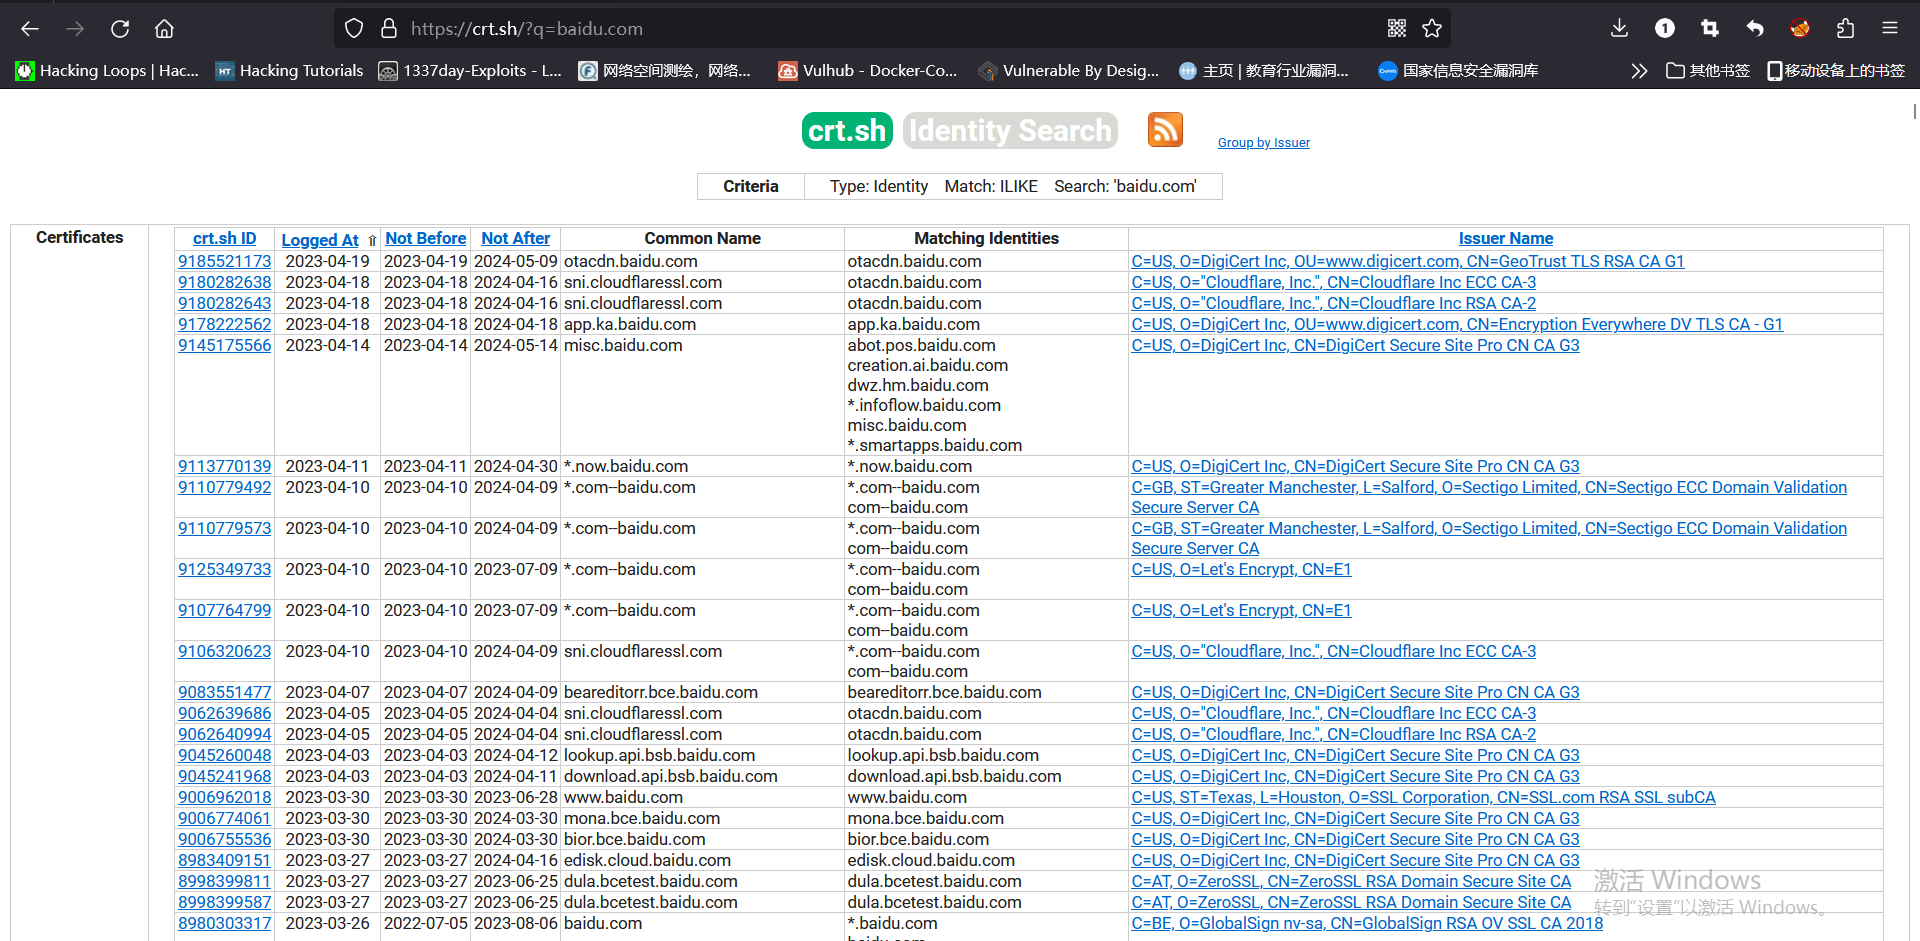Open Let's Encrypt E1 issuer for 9125349733
This screenshot has height=941, width=1920.
[x=1241, y=569]
